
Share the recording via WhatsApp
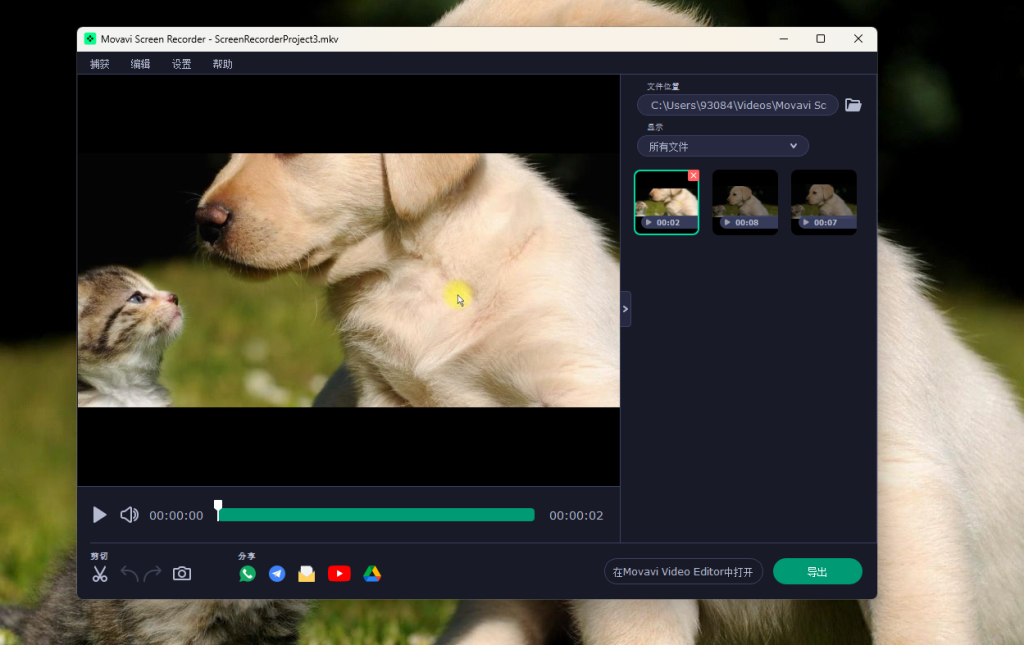[x=247, y=573]
